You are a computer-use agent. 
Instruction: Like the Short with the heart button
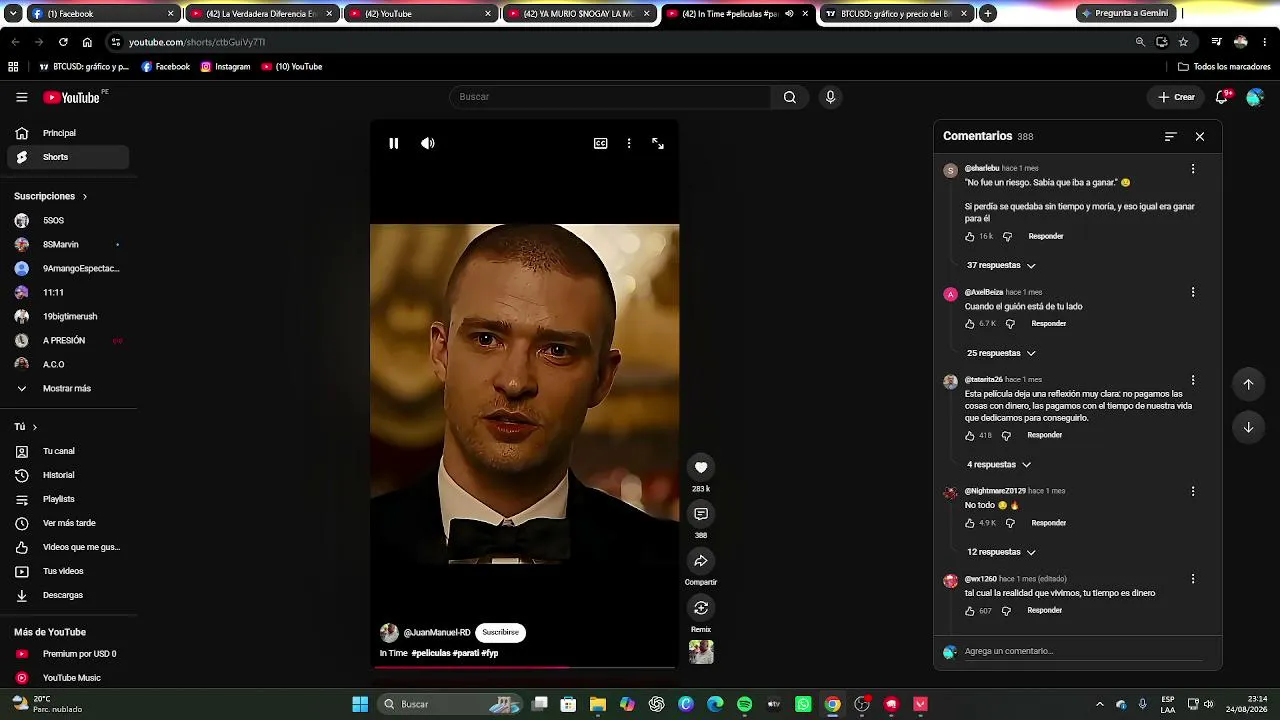tap(701, 467)
